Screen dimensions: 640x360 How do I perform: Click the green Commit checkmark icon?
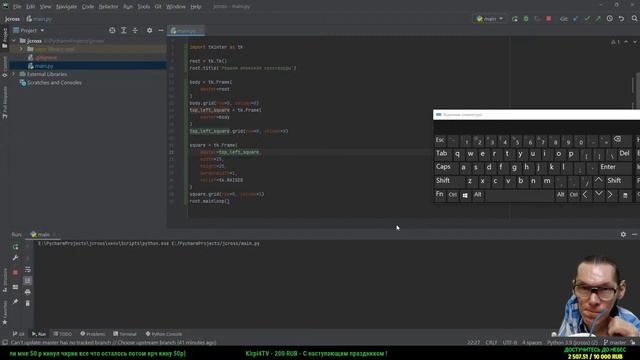coord(587,19)
